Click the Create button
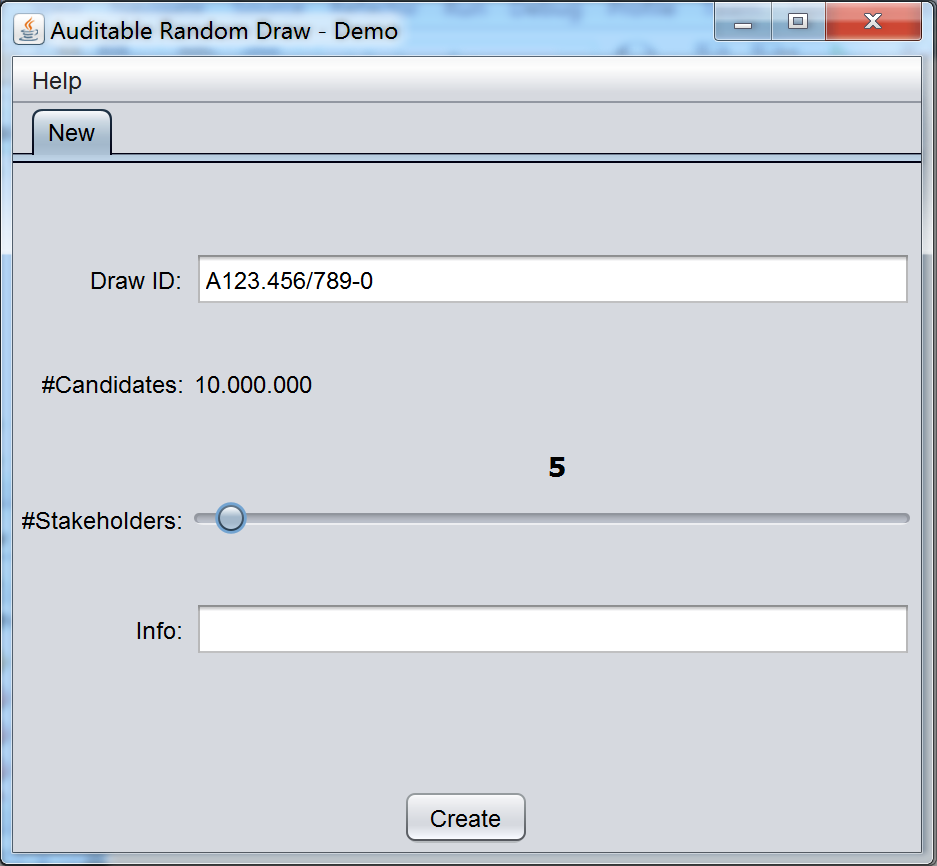The width and height of the screenshot is (937, 866). (x=466, y=817)
